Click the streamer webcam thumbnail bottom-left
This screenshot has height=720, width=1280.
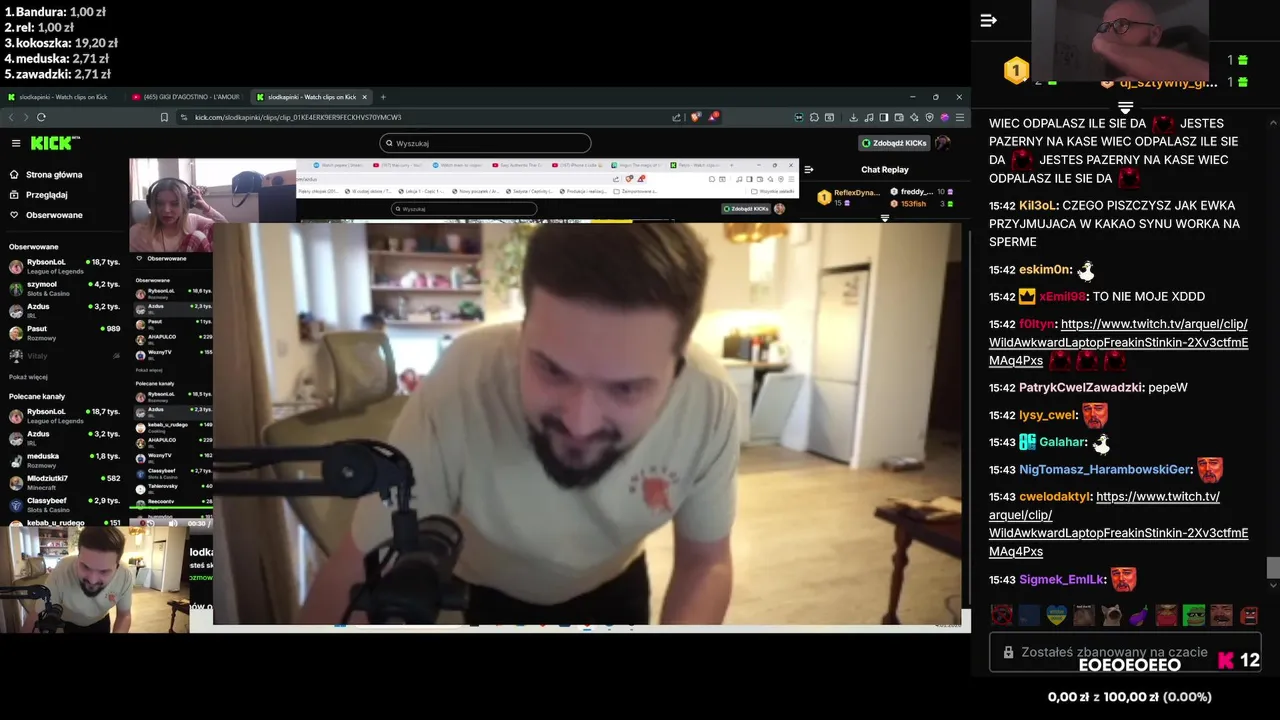pyautogui.click(x=94, y=578)
